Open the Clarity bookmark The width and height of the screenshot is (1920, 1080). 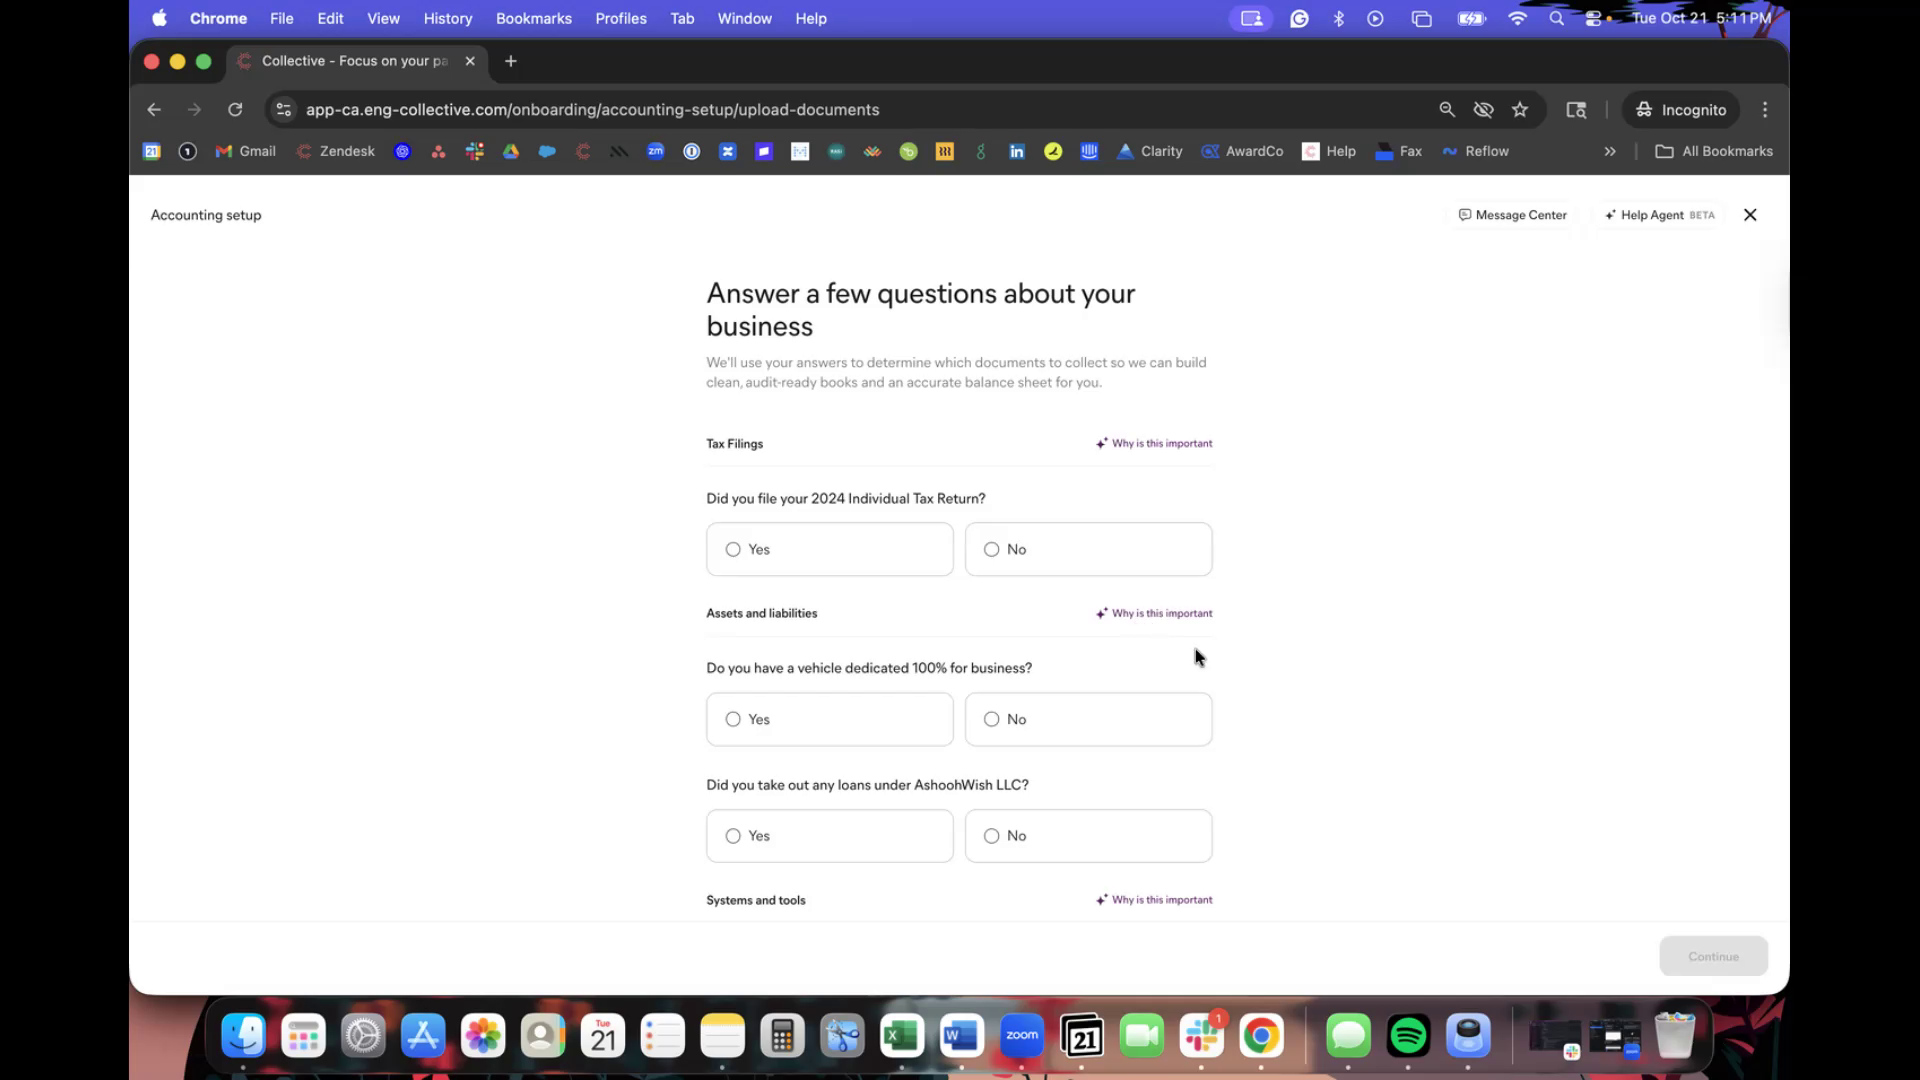click(x=1150, y=151)
